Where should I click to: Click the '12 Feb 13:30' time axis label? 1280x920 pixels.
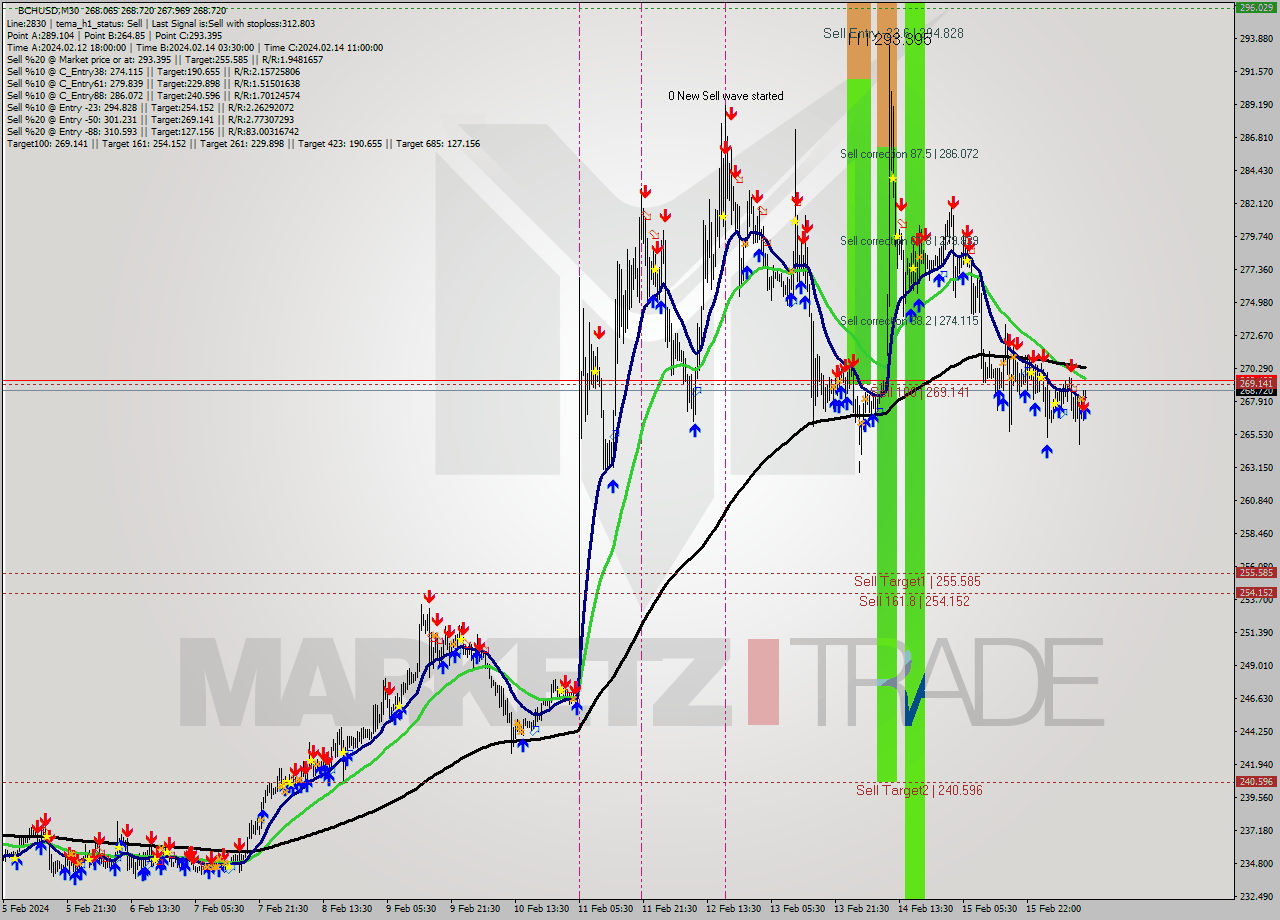(733, 908)
